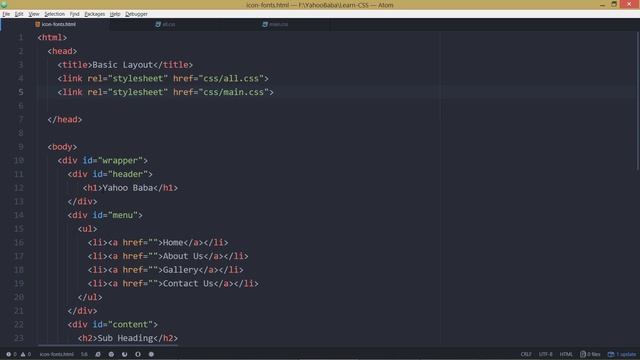This screenshot has width=640, height=360.
Task: Click the 5:6 cursor position indicator
Action: click(84, 354)
